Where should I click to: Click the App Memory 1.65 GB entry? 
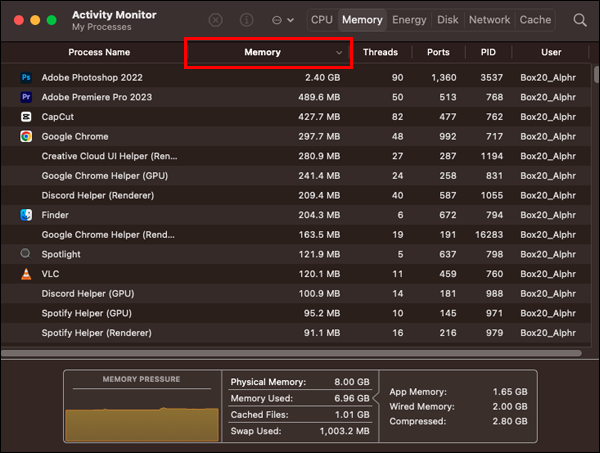458,392
